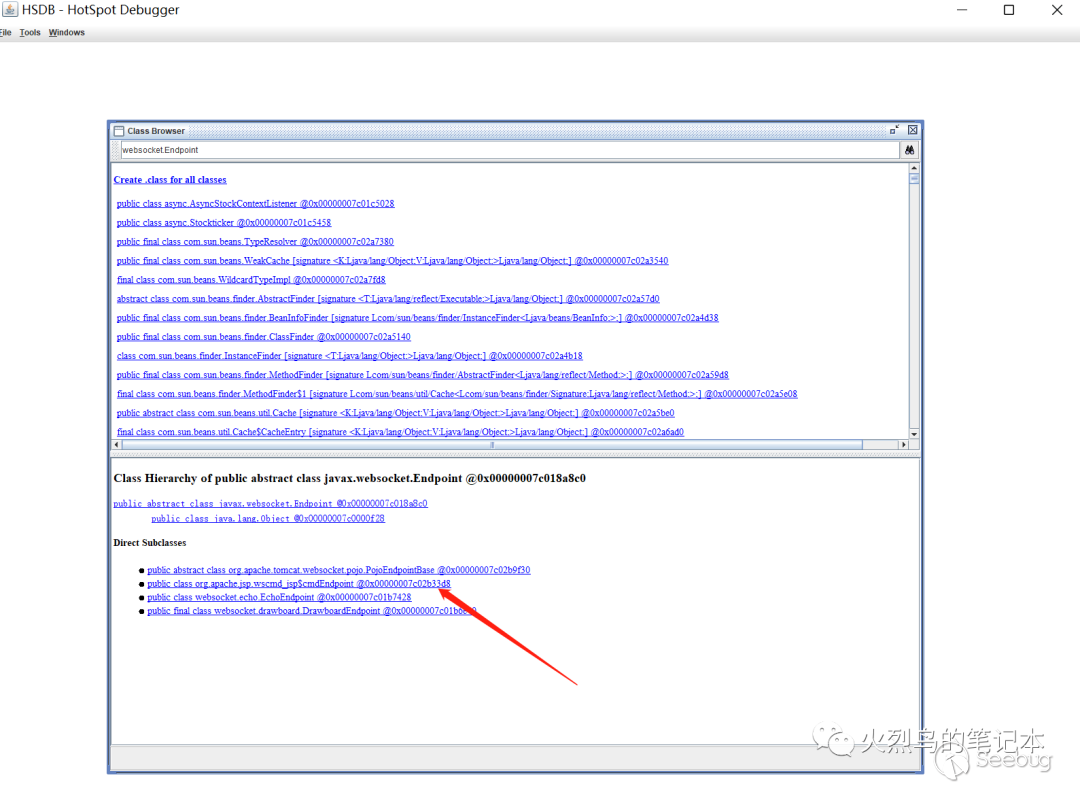Open finder.MethodFinder$1 class link
Image resolution: width=1080 pixels, height=788 pixels.
457,394
